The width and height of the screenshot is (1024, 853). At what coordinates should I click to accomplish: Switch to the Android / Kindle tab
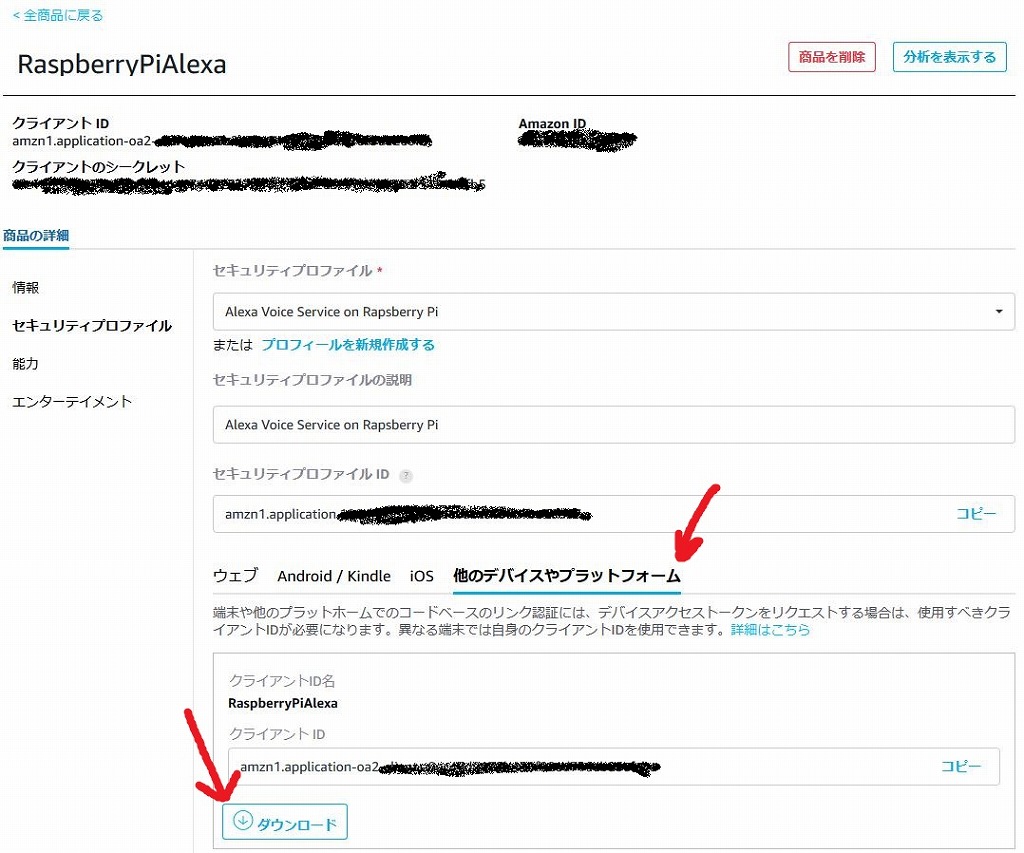[x=334, y=575]
